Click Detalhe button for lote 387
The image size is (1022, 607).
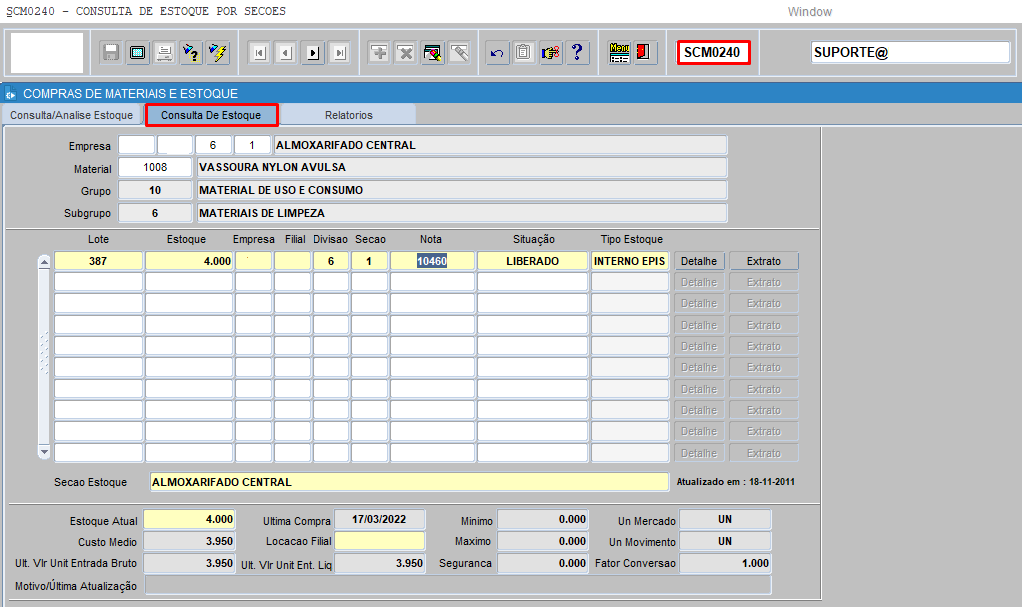click(x=699, y=261)
